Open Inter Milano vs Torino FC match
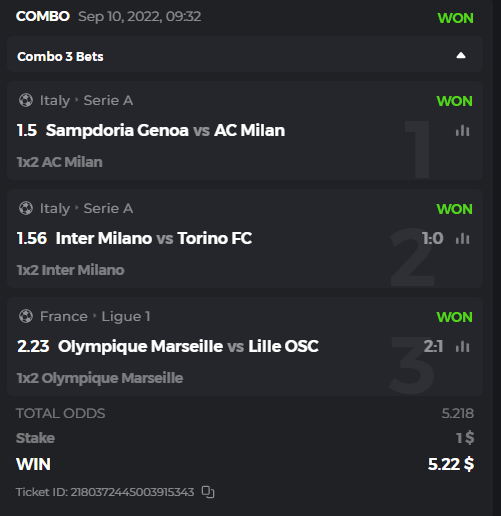 pos(154,238)
